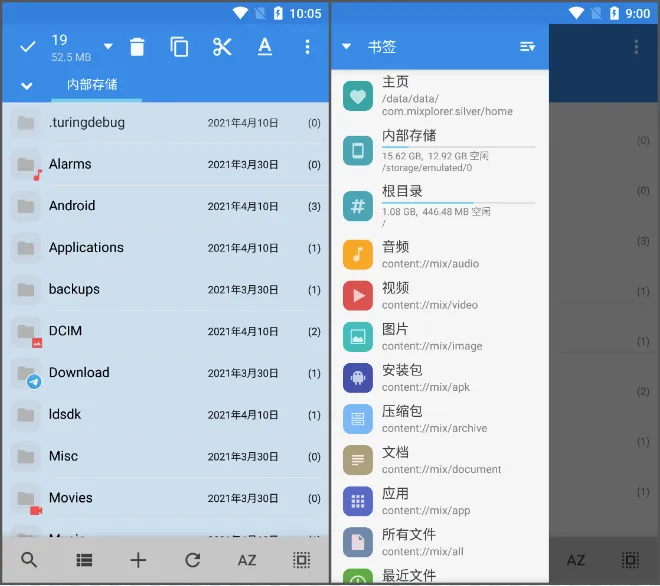Open 压缩包 archive category
660x586 pixels.
tap(440, 419)
